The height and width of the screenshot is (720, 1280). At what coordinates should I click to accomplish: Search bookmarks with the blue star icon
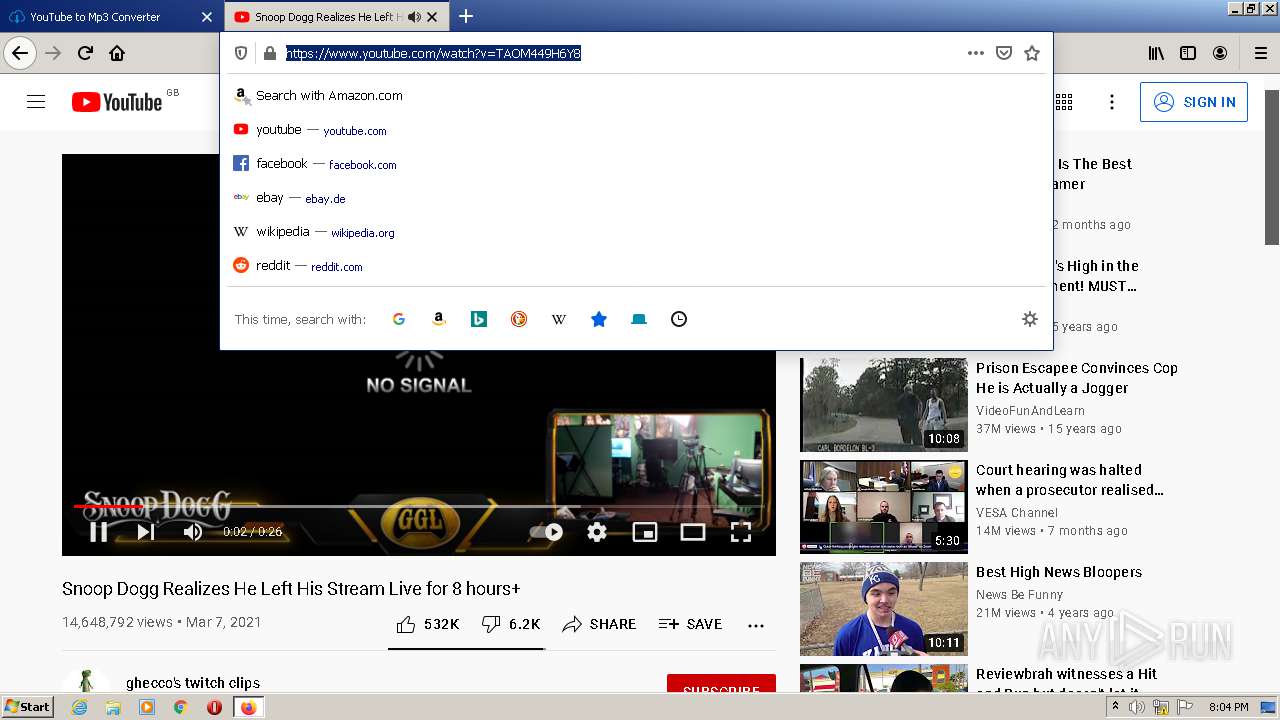click(x=599, y=319)
